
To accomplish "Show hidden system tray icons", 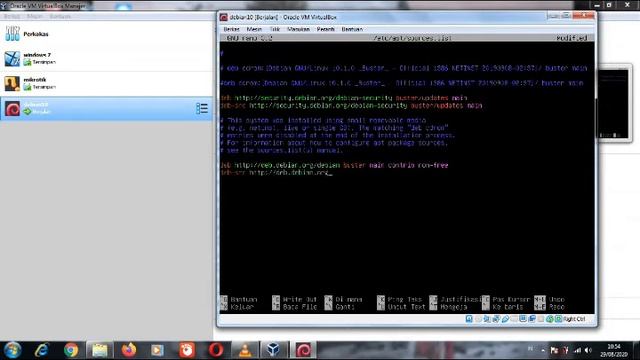I will (543, 350).
